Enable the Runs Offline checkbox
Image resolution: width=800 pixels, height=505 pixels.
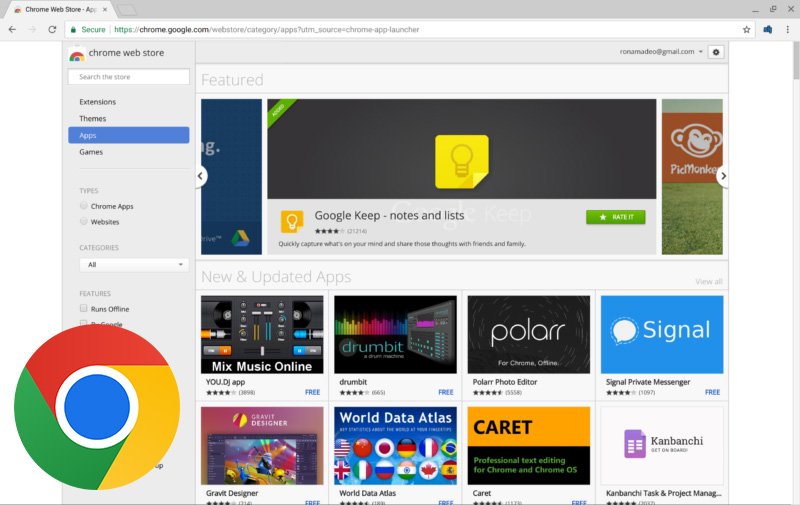(x=84, y=308)
